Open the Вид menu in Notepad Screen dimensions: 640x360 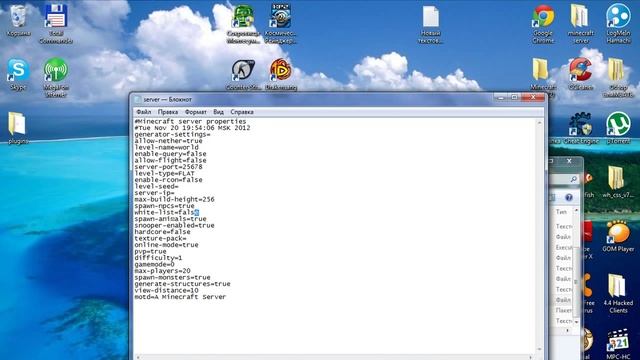218,112
